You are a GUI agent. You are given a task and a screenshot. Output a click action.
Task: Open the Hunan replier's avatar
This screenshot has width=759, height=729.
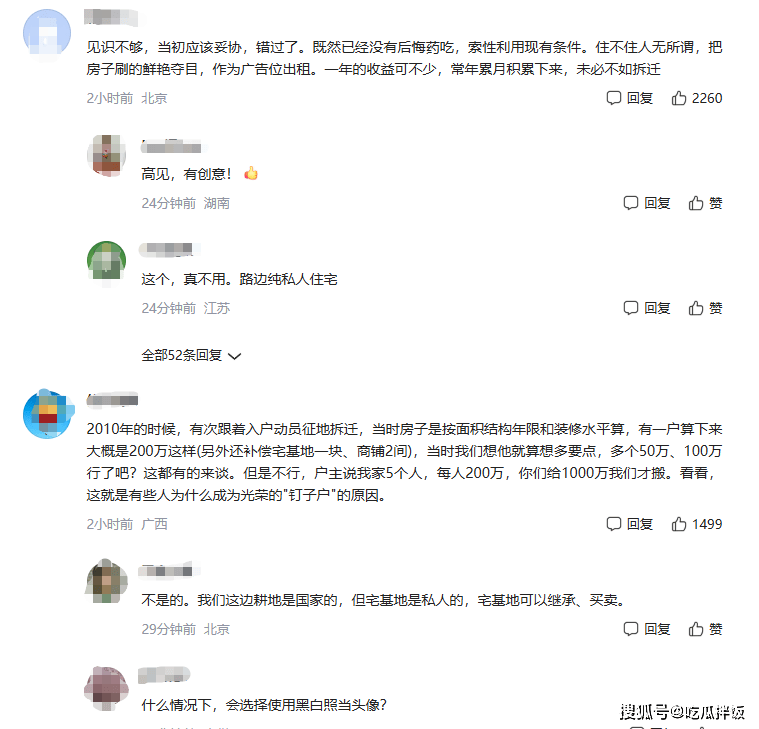tap(106, 155)
